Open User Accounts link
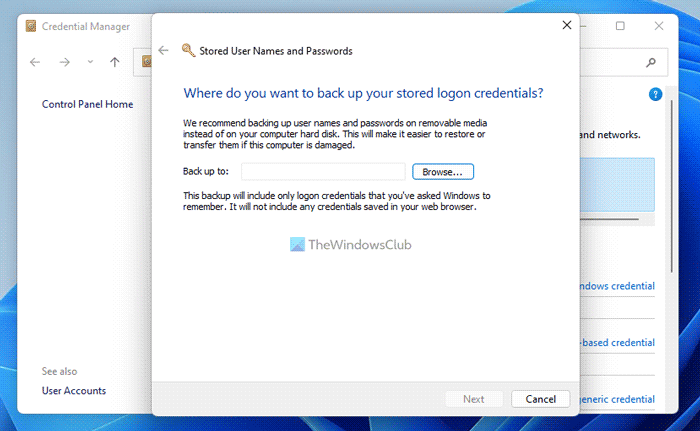This screenshot has width=700, height=431. 74,390
